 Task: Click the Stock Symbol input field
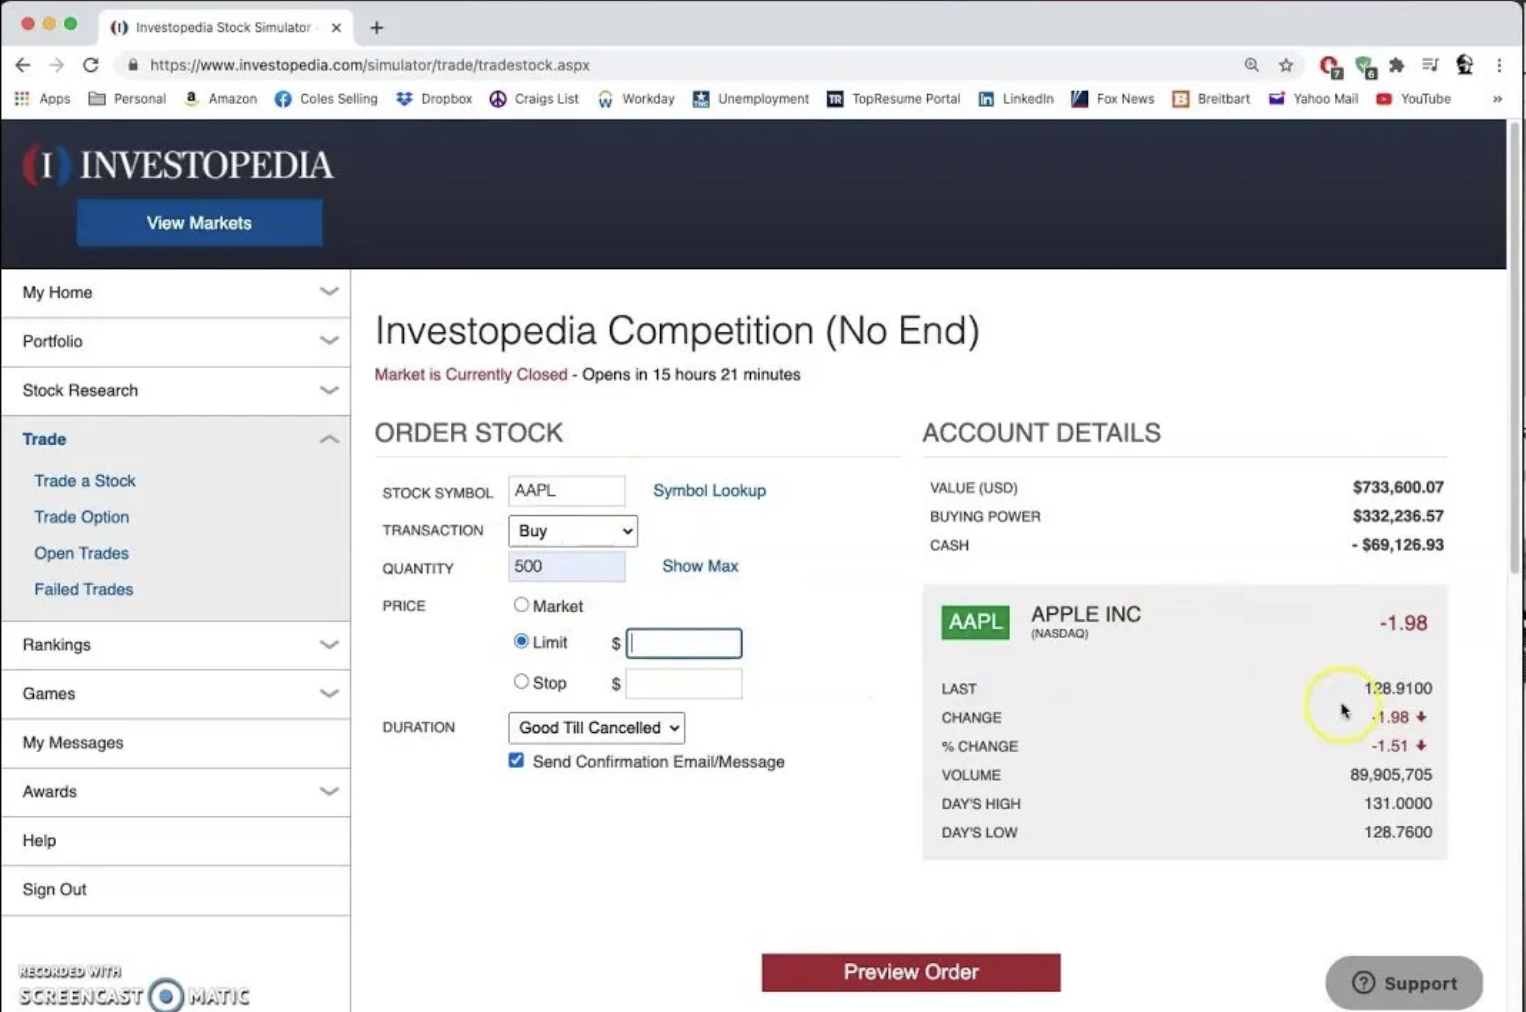point(566,491)
